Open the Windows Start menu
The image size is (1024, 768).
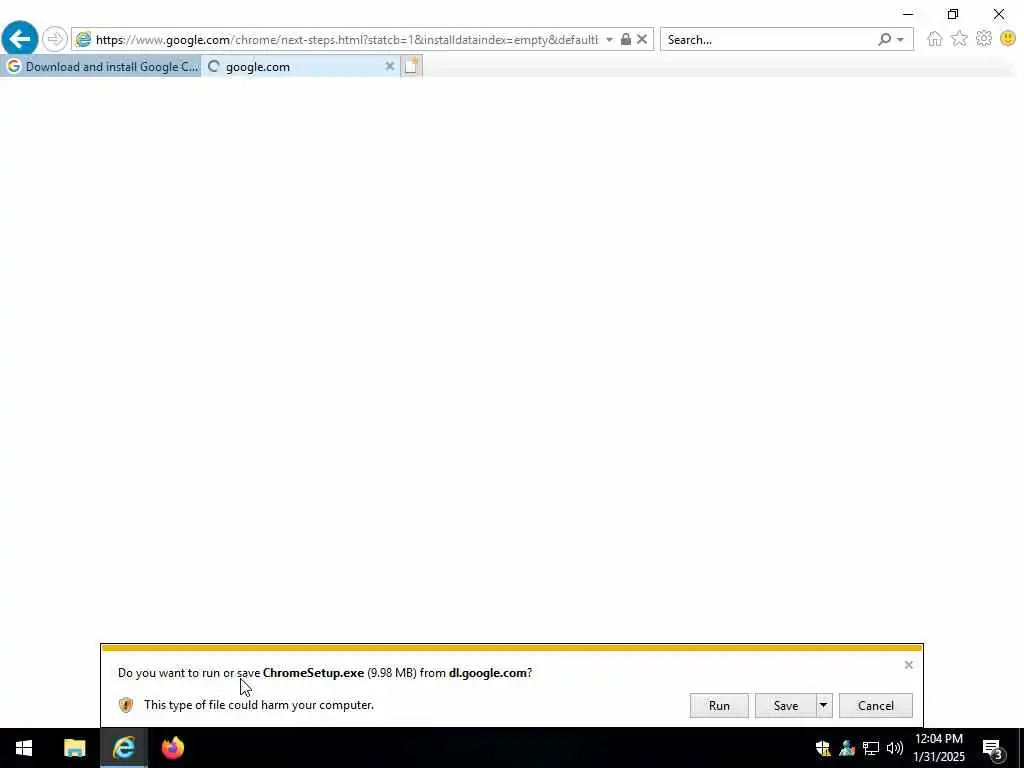[x=24, y=748]
